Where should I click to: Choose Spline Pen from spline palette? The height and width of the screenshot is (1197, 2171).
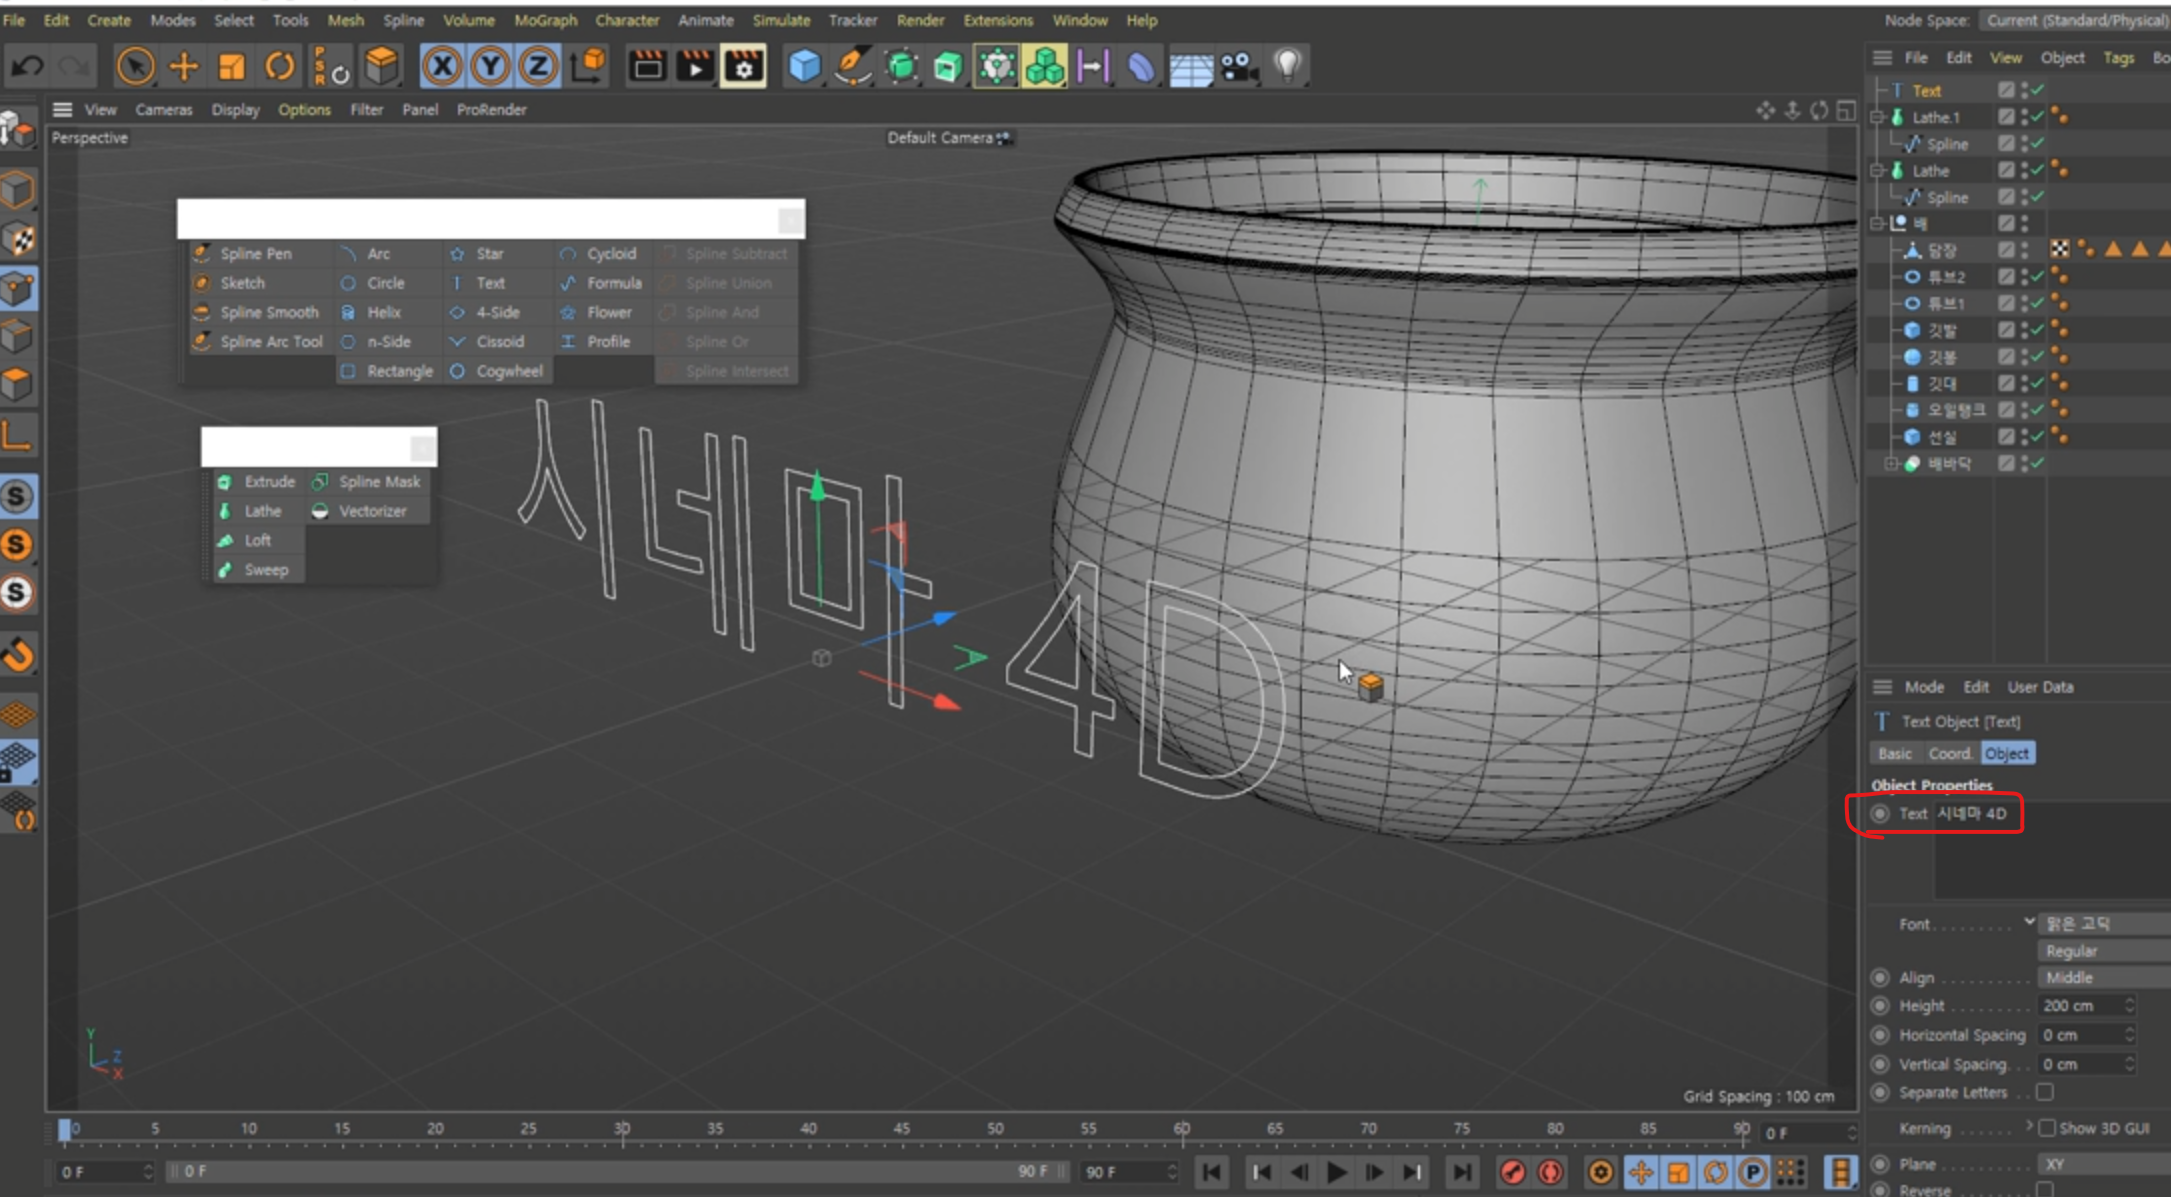coord(255,254)
